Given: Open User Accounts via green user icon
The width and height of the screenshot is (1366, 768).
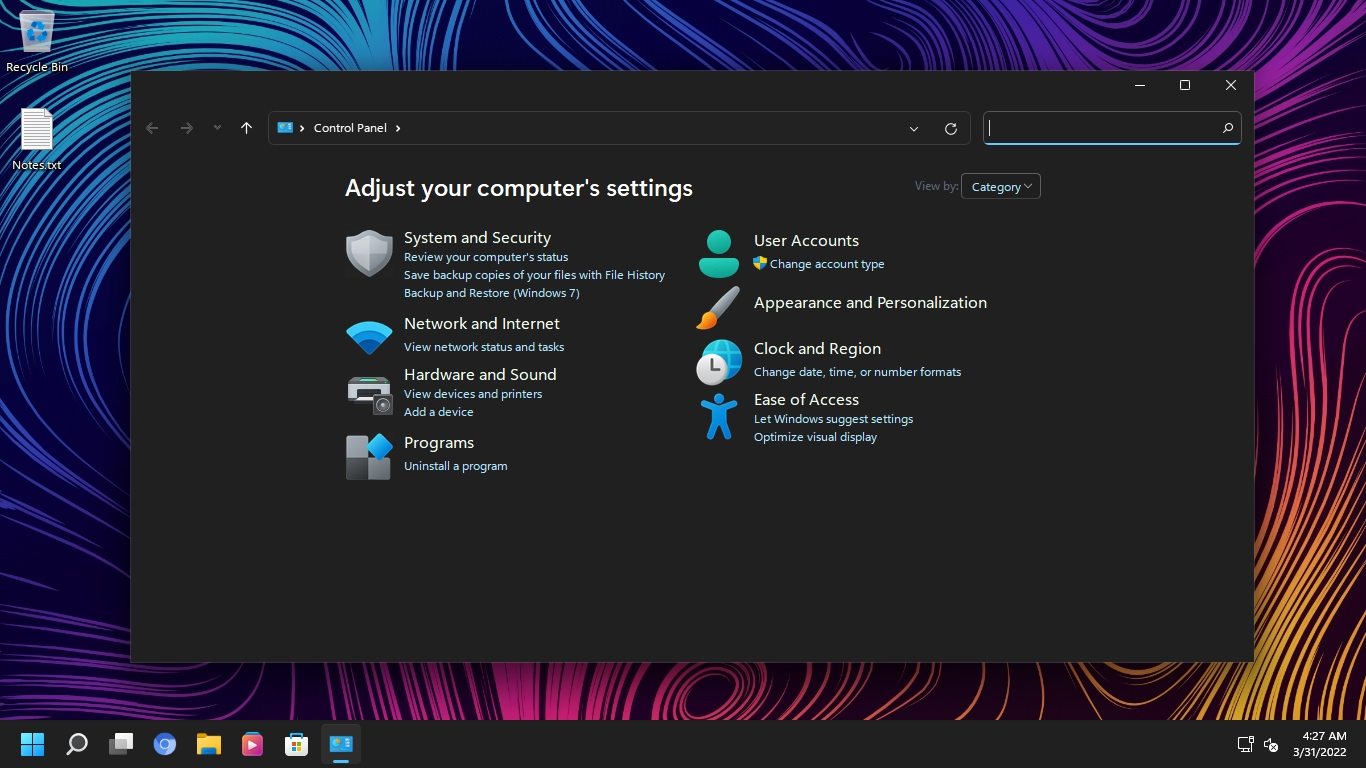Looking at the screenshot, I should click(718, 251).
